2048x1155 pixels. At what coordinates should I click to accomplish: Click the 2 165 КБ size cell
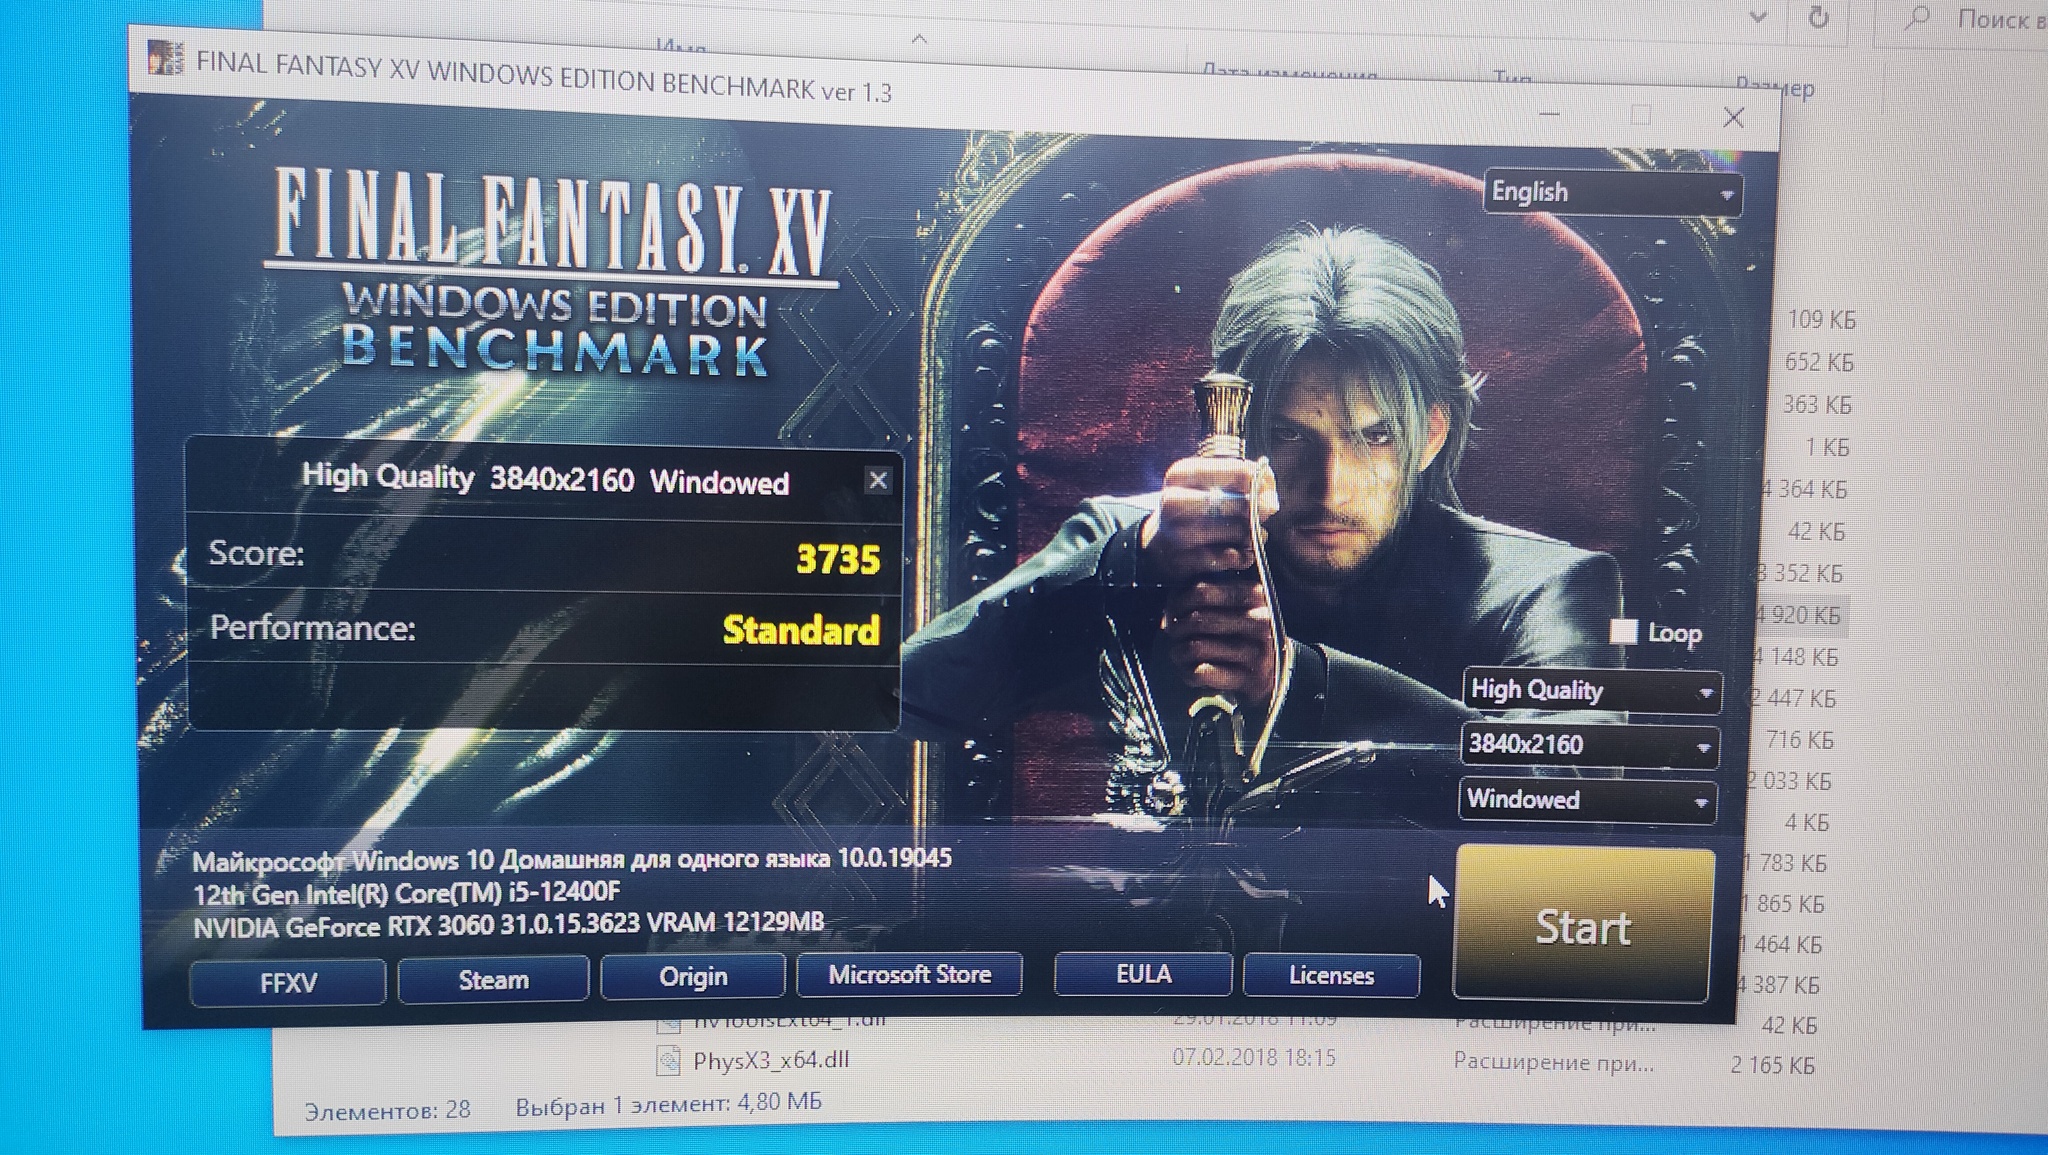point(1772,1065)
